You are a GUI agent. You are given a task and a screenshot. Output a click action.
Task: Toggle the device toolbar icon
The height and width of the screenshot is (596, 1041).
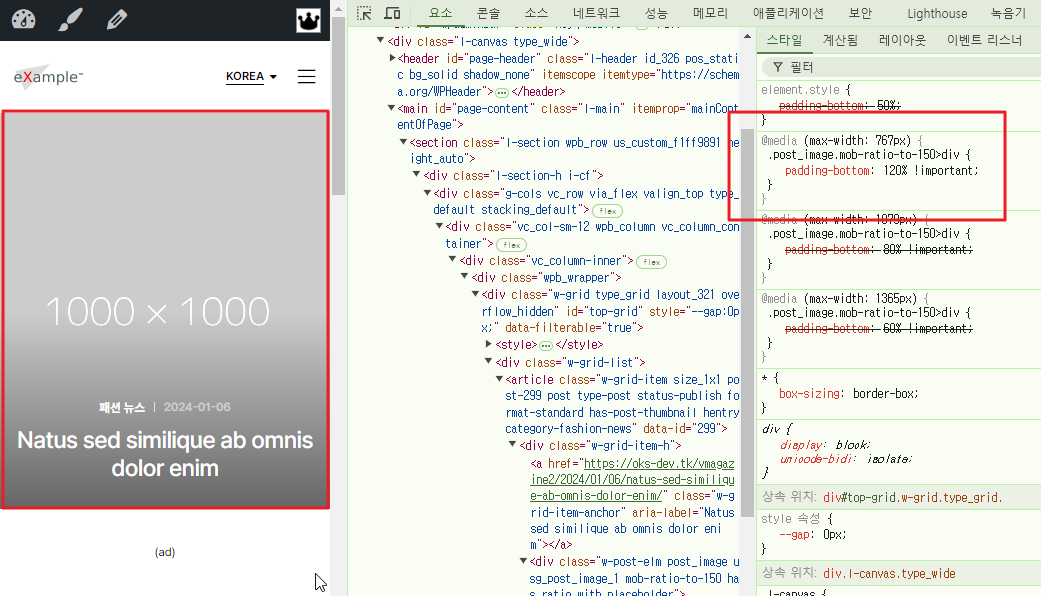pos(392,13)
